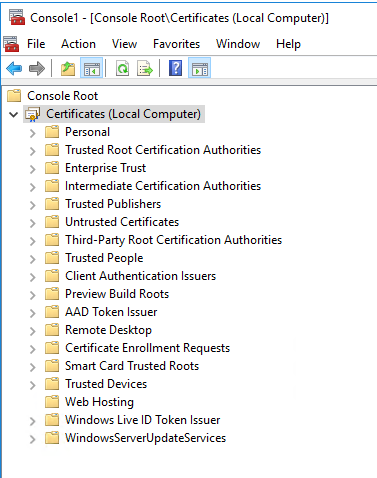Image resolution: width=377 pixels, height=478 pixels.
Task: Expand Smart Card Trusted Roots node
Action: pos(32,367)
